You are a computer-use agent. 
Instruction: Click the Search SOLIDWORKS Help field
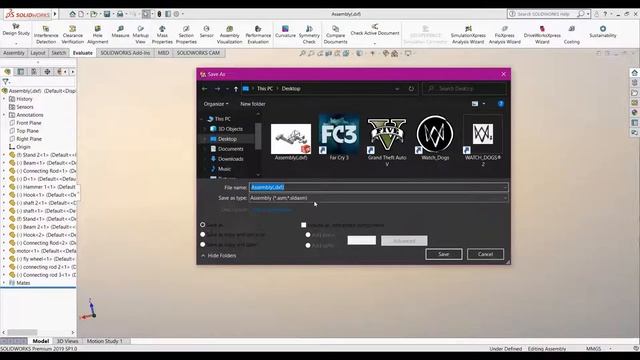tap(543, 14)
